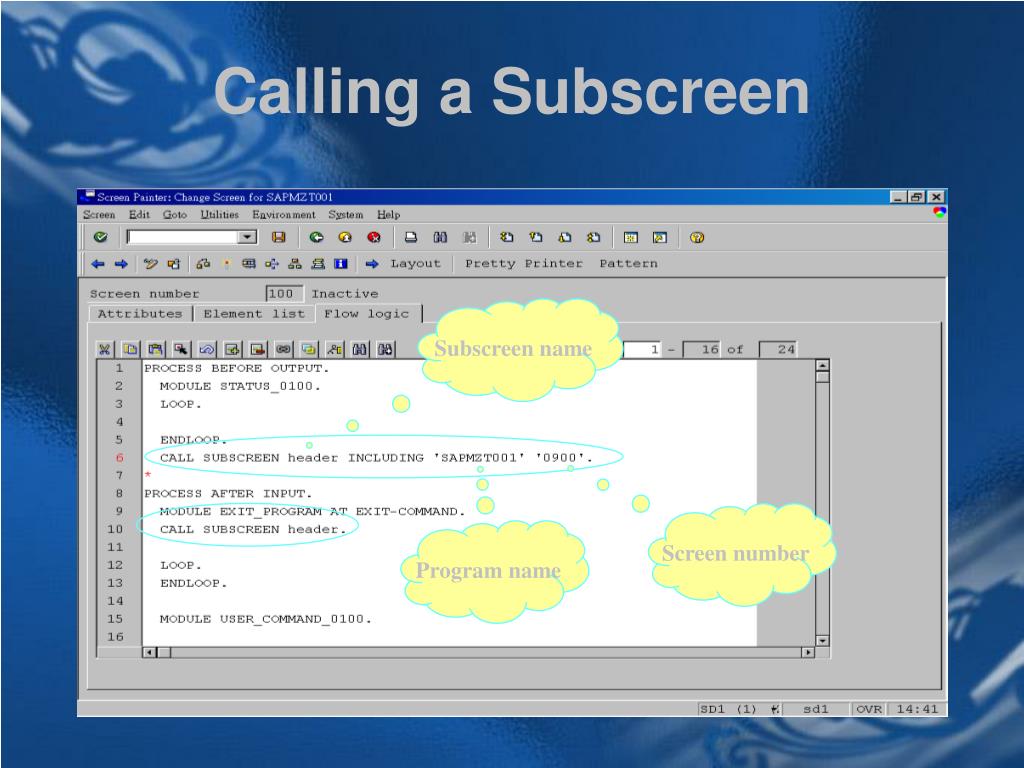Click the yellow Help question mark icon

tap(697, 238)
